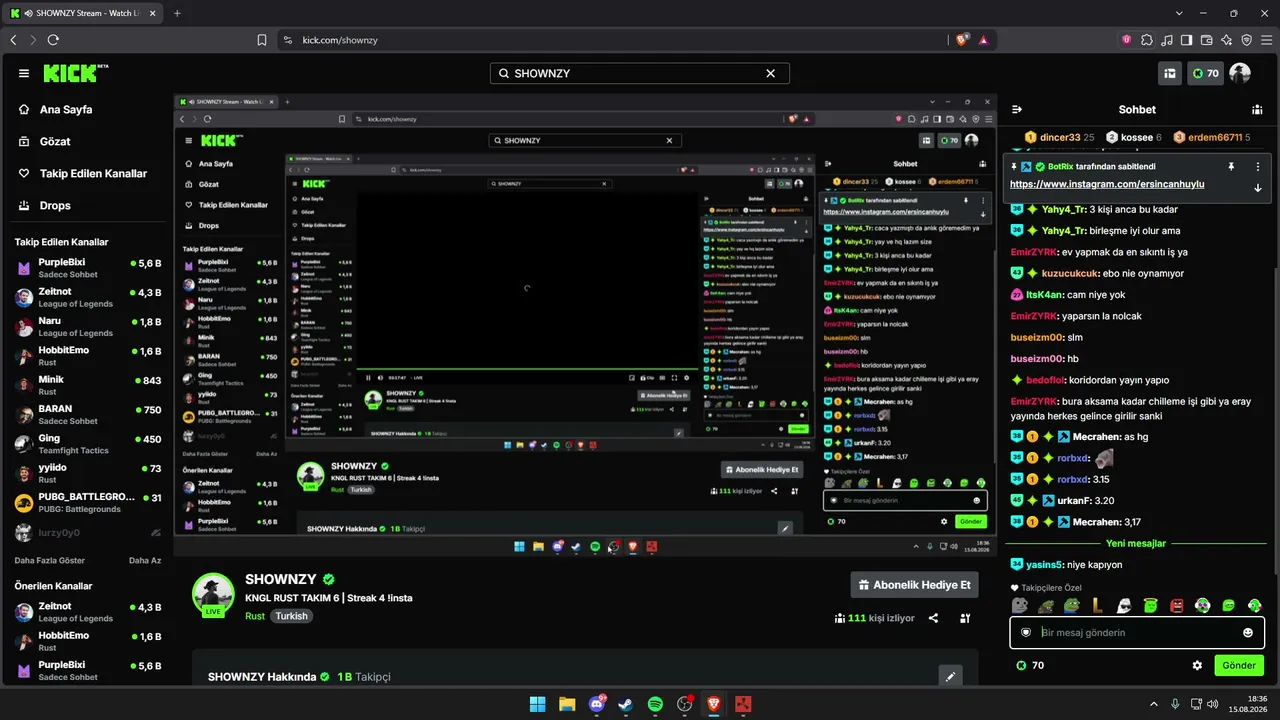Click Abonelik Hediye Et button

[914, 585]
